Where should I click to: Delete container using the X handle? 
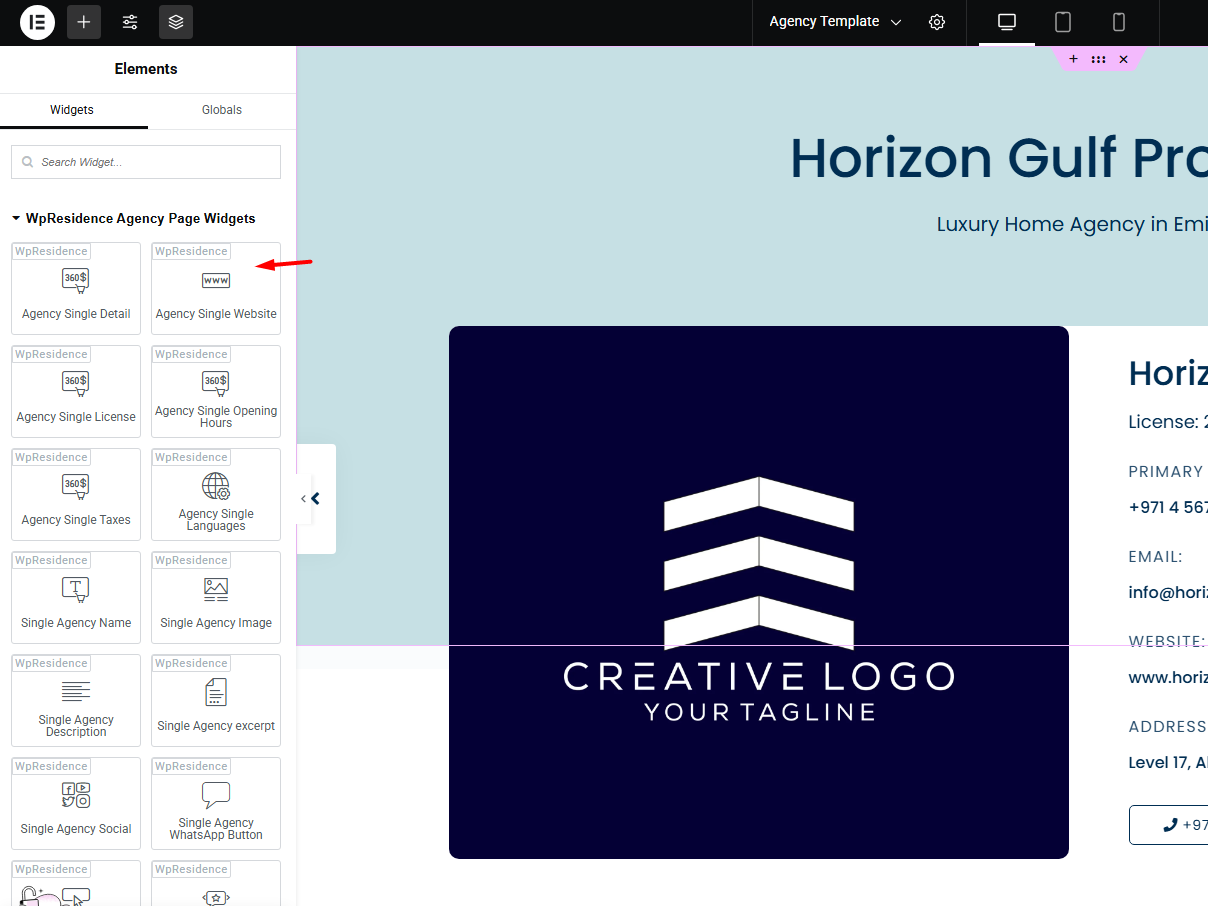pos(1123,60)
